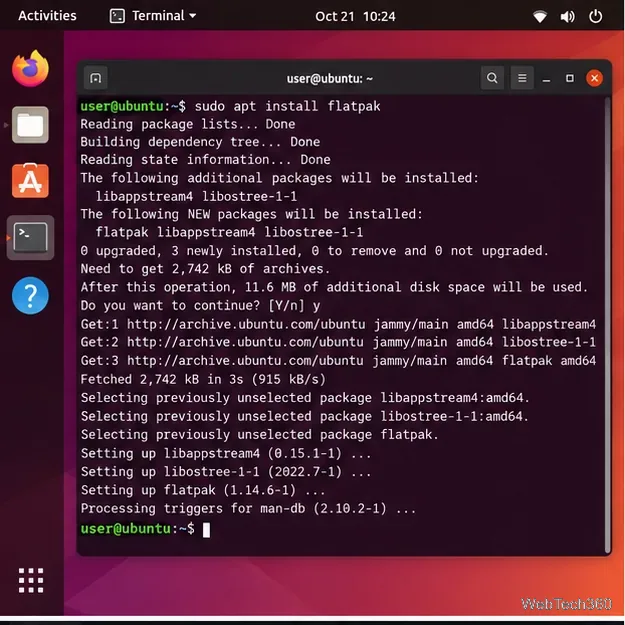Click the 'Reading package lists... Done' line
Viewport: 625px width, 625px height.
pyautogui.click(x=188, y=124)
